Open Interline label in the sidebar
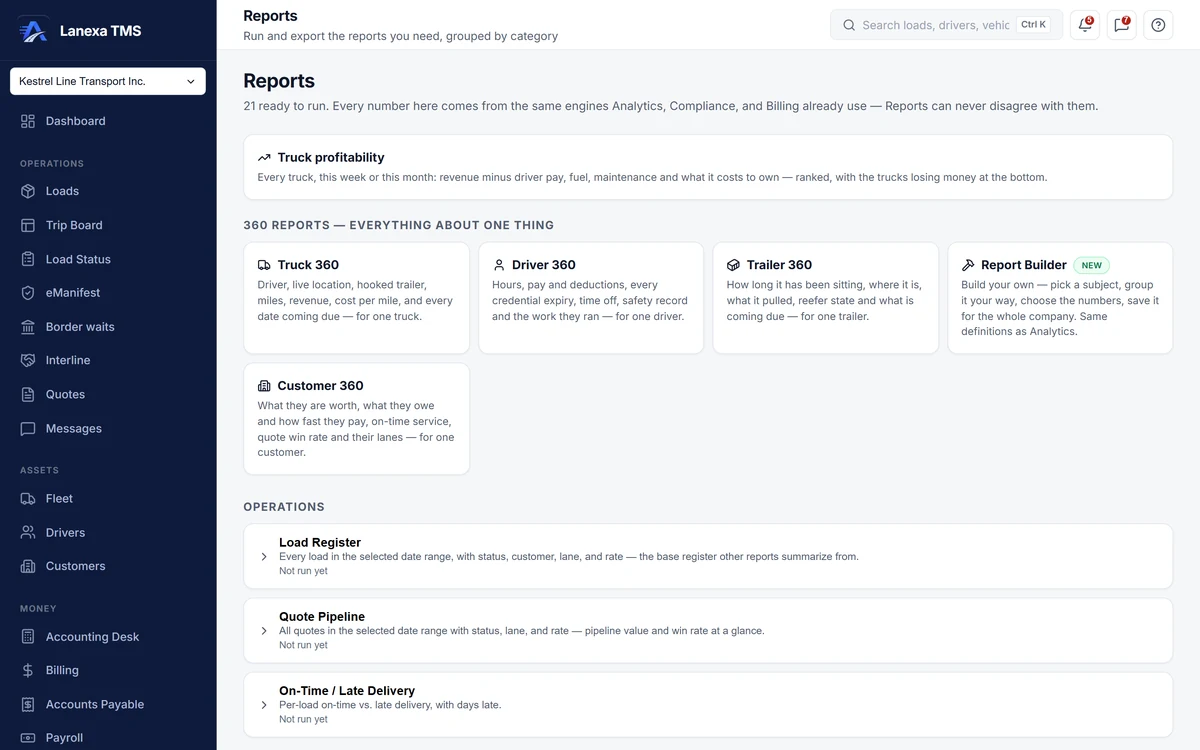 (68, 360)
